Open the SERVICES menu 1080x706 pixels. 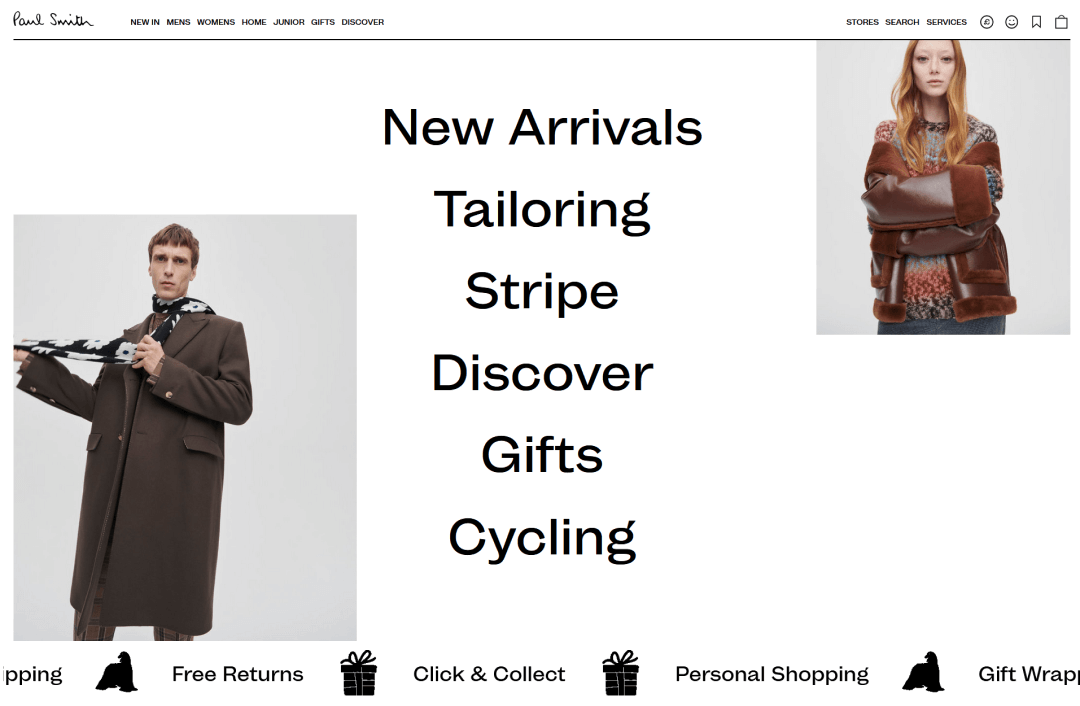pos(946,22)
